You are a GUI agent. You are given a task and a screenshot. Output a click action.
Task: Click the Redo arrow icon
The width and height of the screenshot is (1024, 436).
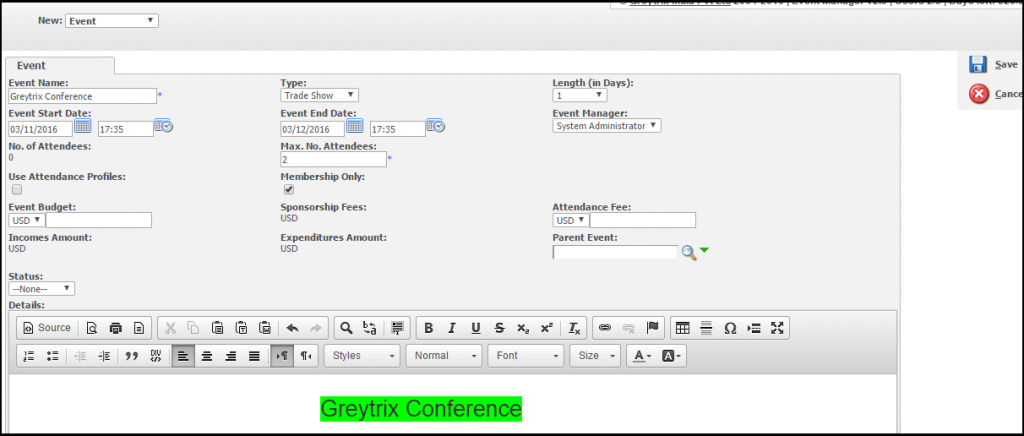pyautogui.click(x=315, y=328)
